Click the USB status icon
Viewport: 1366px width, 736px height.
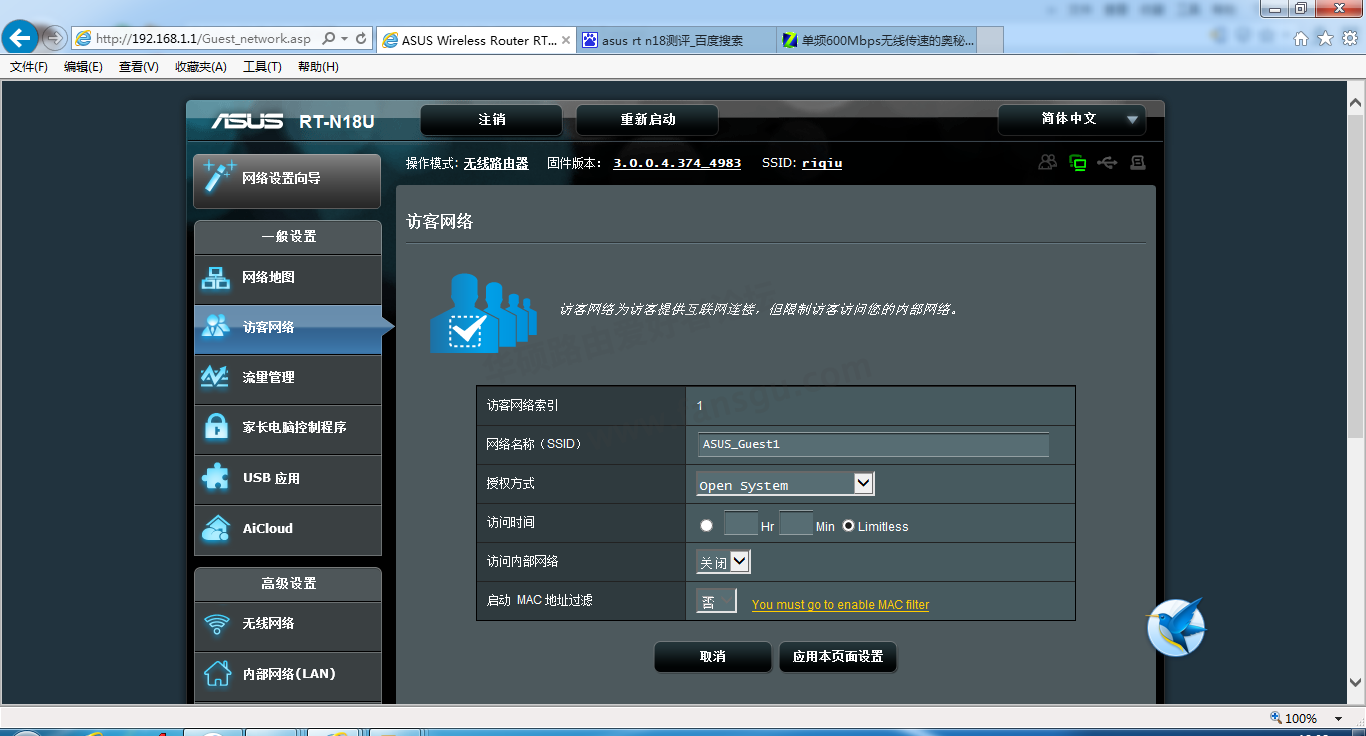click(1107, 162)
